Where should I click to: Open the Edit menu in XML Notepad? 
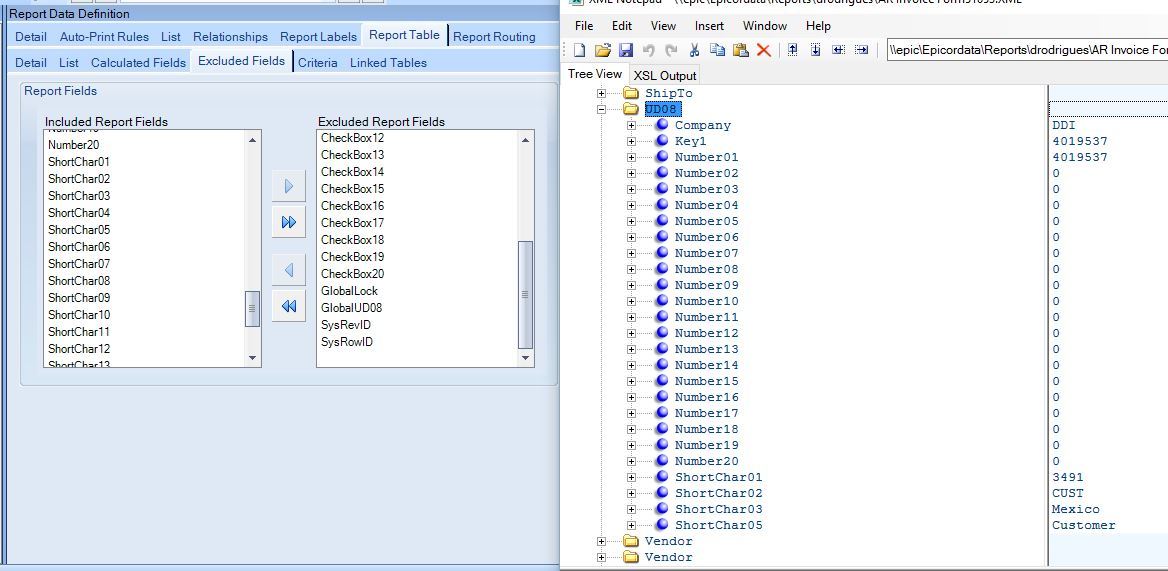pos(622,25)
